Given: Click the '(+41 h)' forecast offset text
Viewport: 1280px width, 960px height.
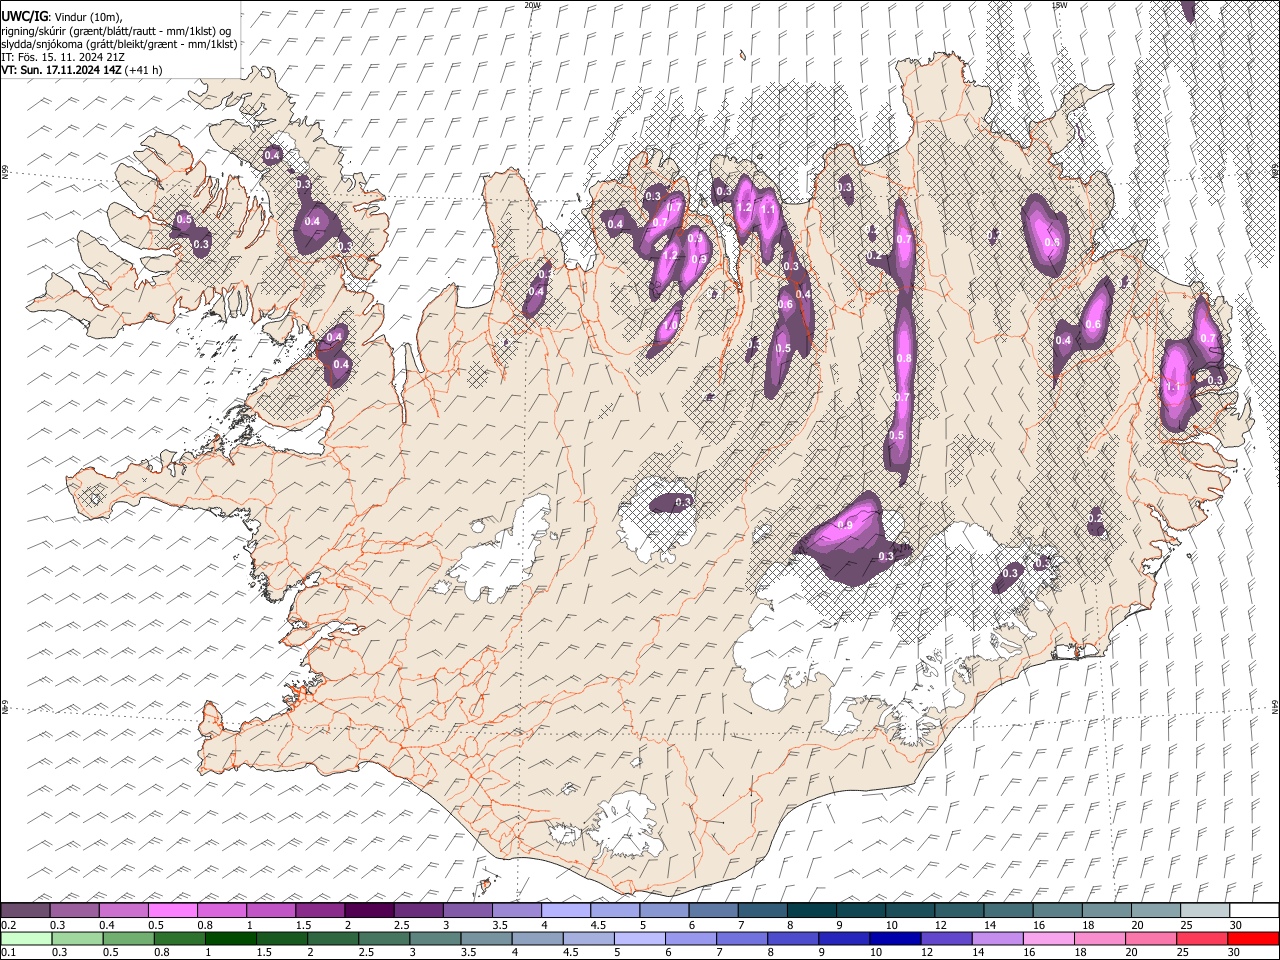Looking at the screenshot, I should point(144,70).
